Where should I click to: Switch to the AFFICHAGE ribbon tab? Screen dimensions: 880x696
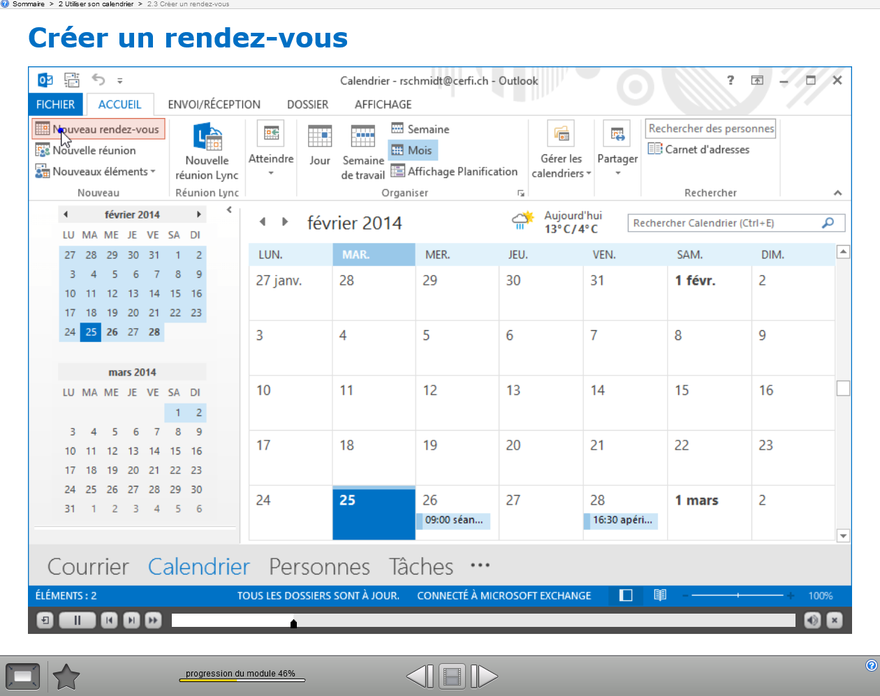[383, 104]
